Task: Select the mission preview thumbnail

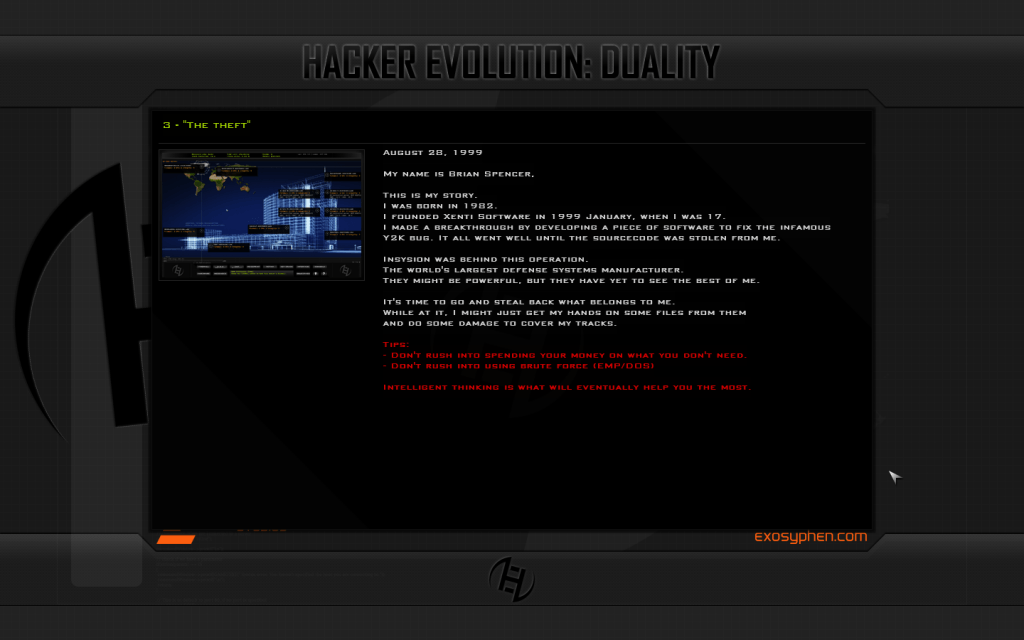Action: [x=261, y=212]
